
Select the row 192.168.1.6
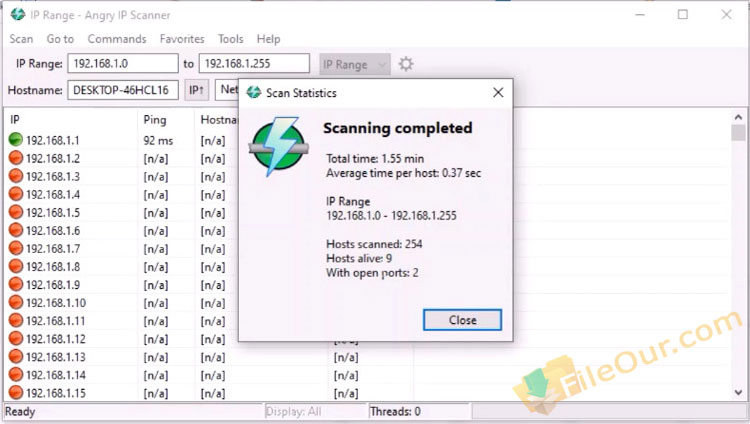(x=122, y=230)
